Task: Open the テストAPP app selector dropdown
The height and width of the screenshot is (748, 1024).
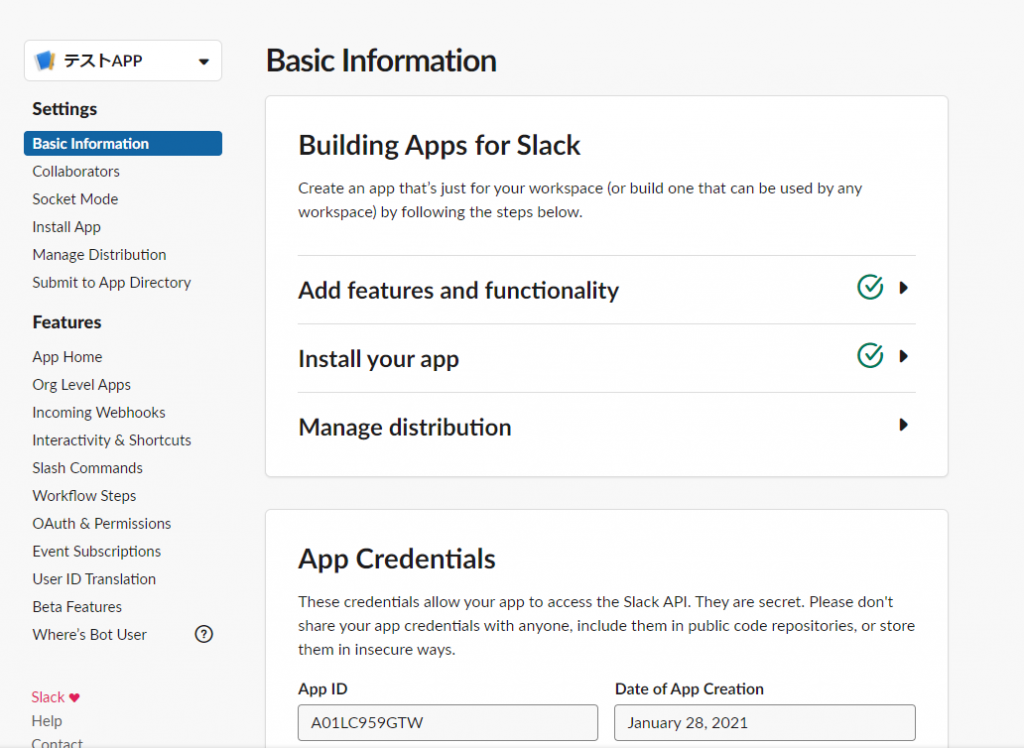Action: [123, 61]
